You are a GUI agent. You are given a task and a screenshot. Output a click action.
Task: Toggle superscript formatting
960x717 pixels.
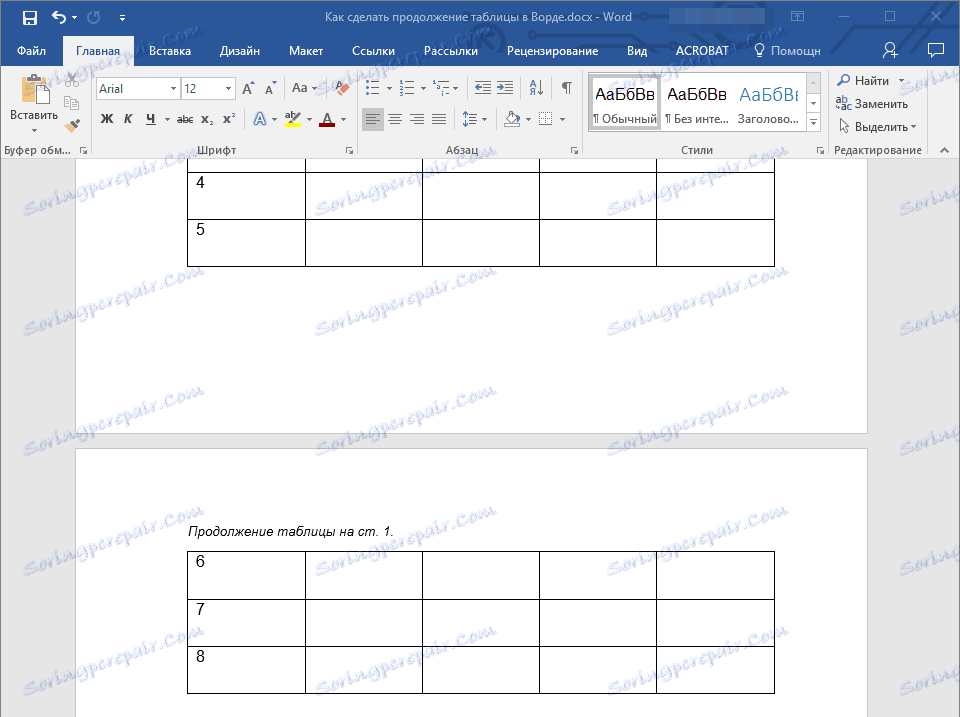[x=229, y=119]
